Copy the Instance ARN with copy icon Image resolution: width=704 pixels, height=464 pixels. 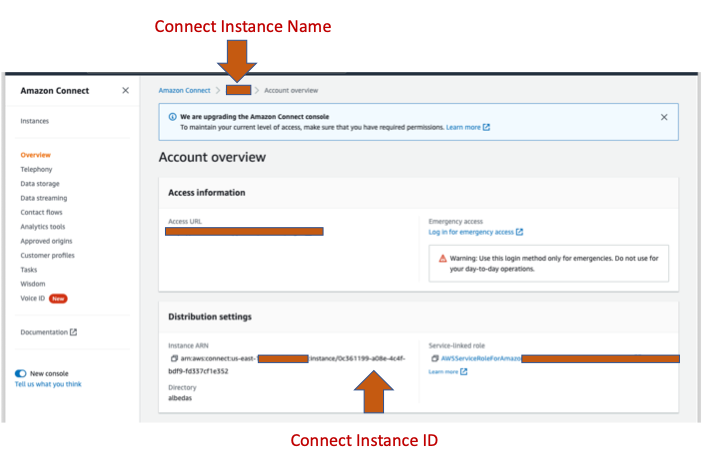pos(174,358)
